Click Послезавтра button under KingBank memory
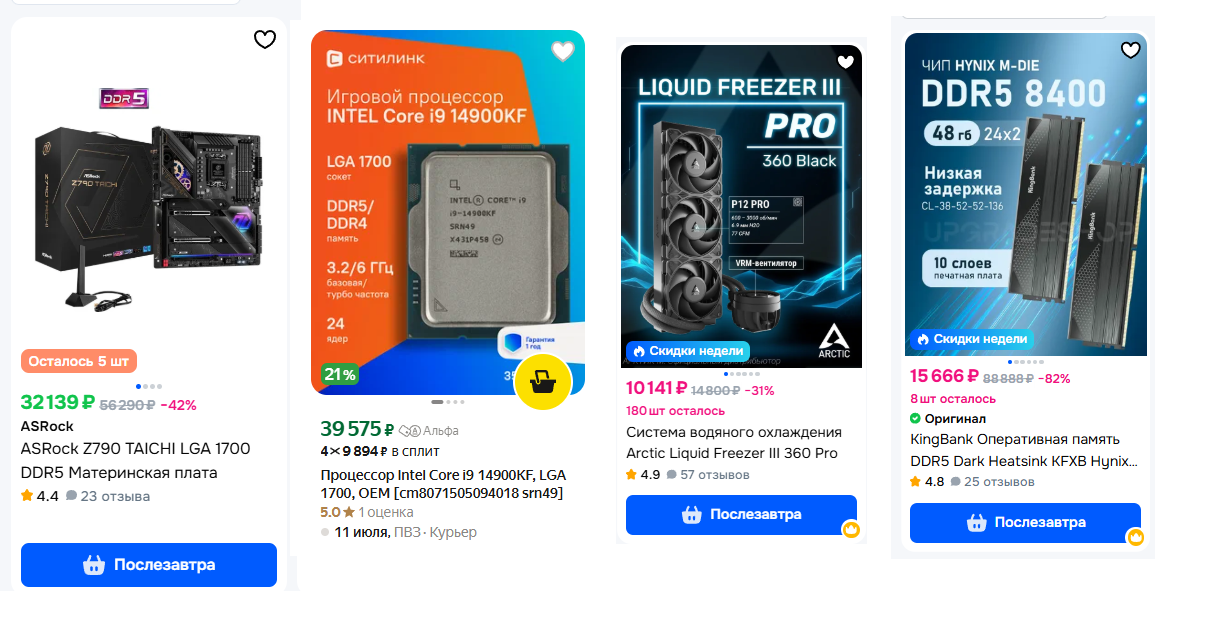The height and width of the screenshot is (619, 1224). 1025,523
